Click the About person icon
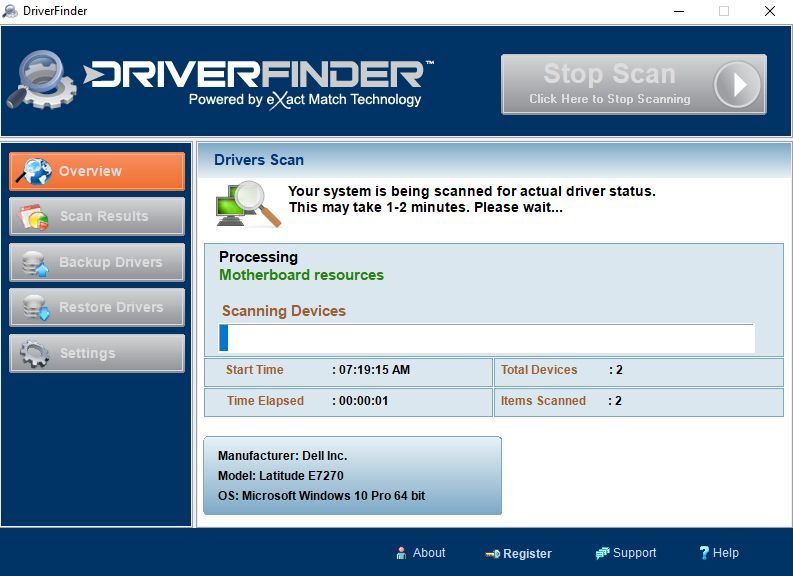The height and width of the screenshot is (576, 793). (x=401, y=553)
